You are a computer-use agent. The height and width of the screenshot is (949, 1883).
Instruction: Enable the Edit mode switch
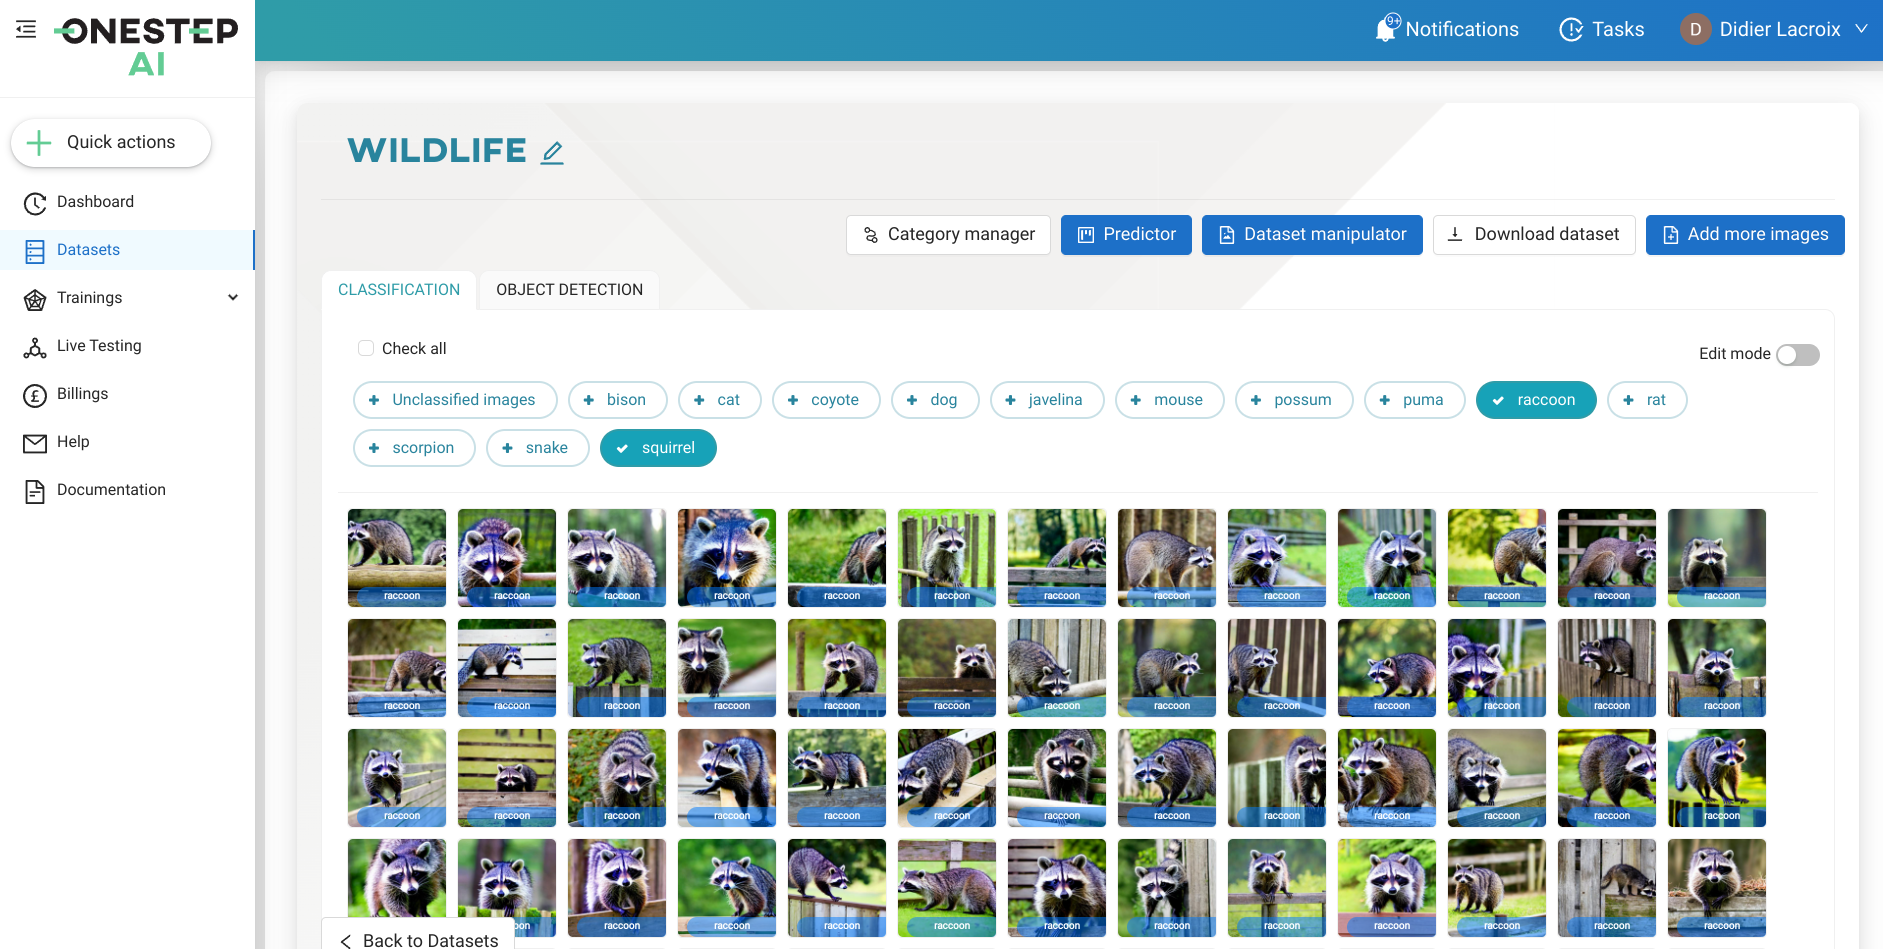pos(1797,355)
